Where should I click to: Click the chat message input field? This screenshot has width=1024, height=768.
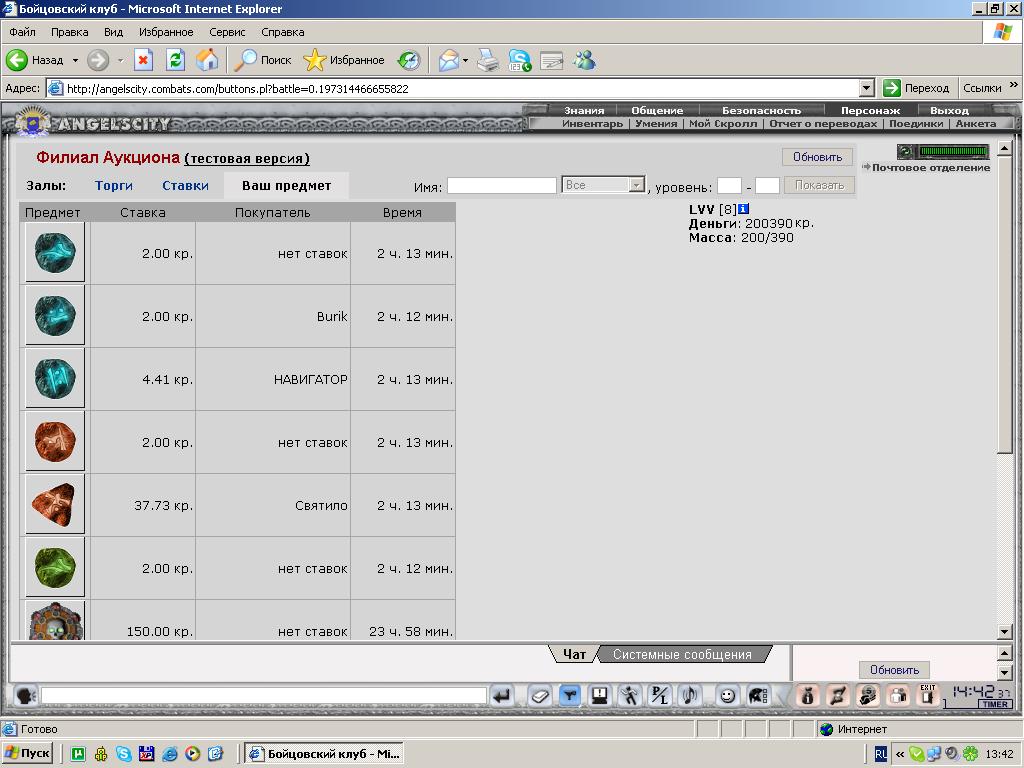point(264,696)
